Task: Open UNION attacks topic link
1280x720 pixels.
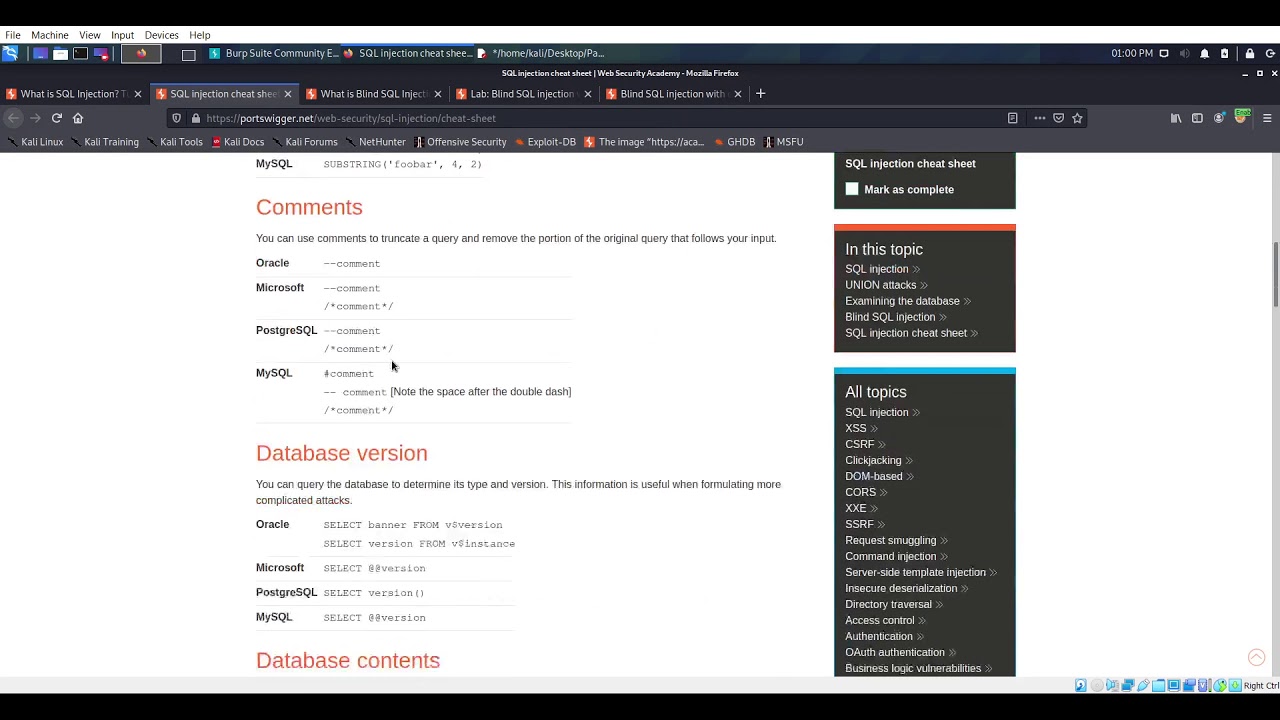Action: (x=880, y=285)
